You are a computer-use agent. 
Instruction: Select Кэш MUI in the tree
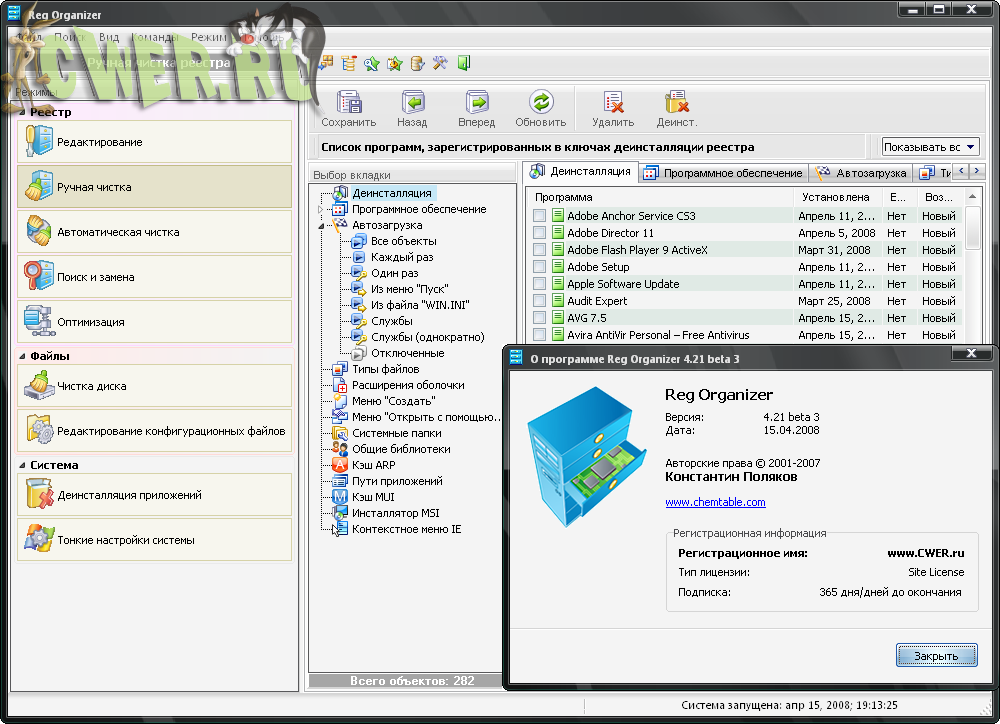pos(375,497)
